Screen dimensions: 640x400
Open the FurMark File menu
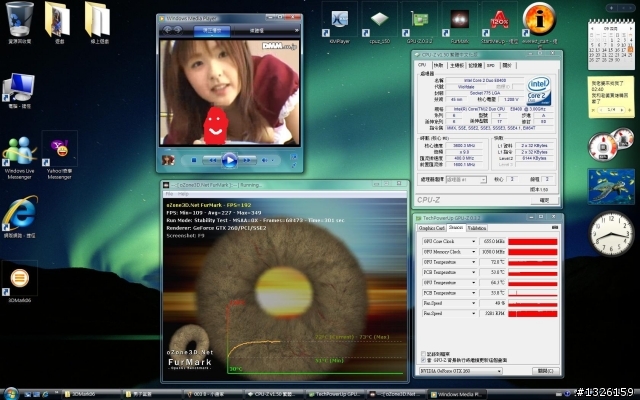tap(169, 194)
